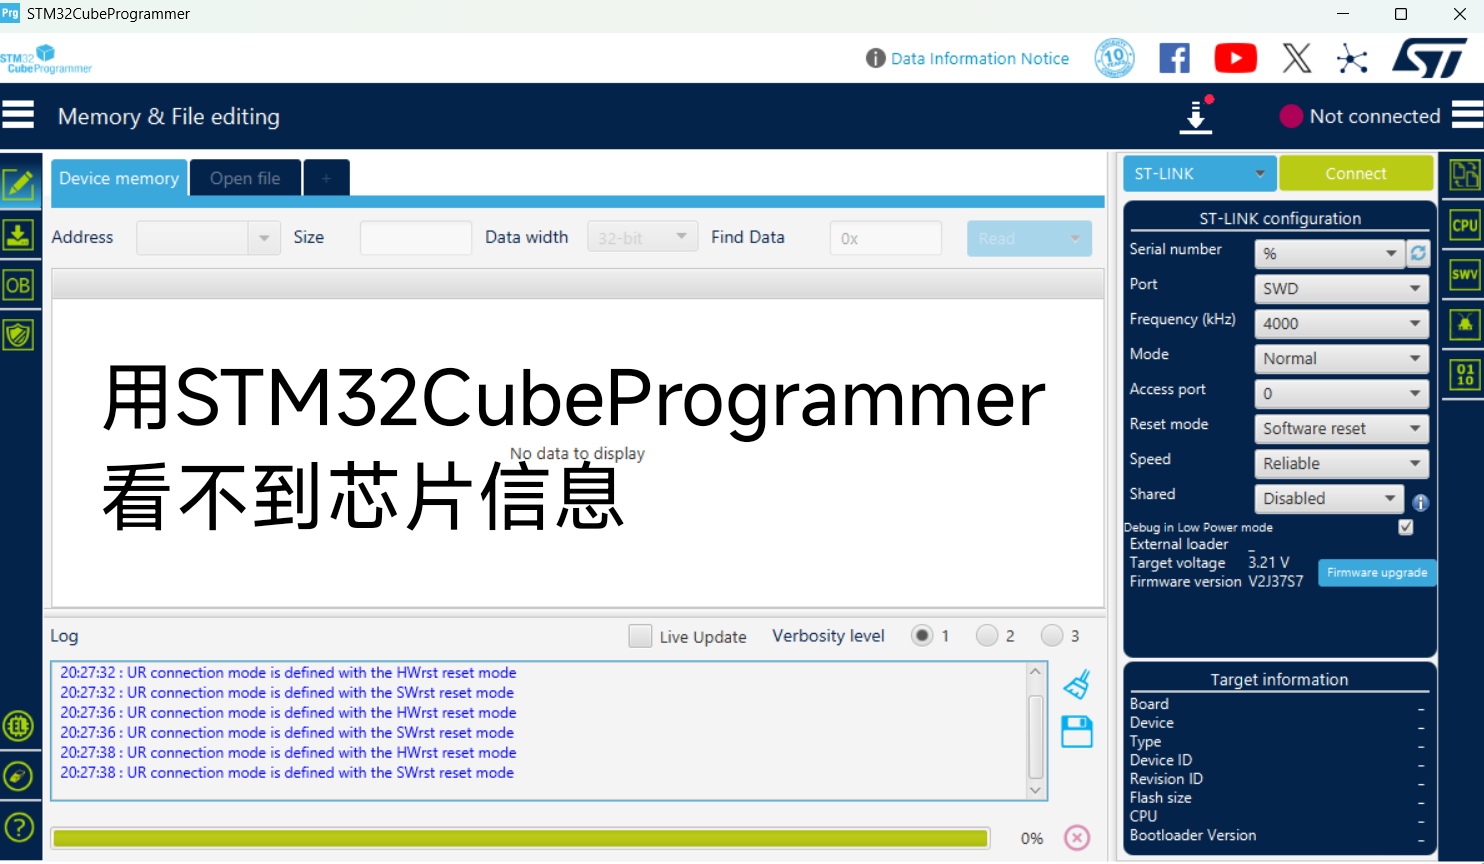
Task: Open the Shared Disabled dropdown
Action: coord(1329,499)
